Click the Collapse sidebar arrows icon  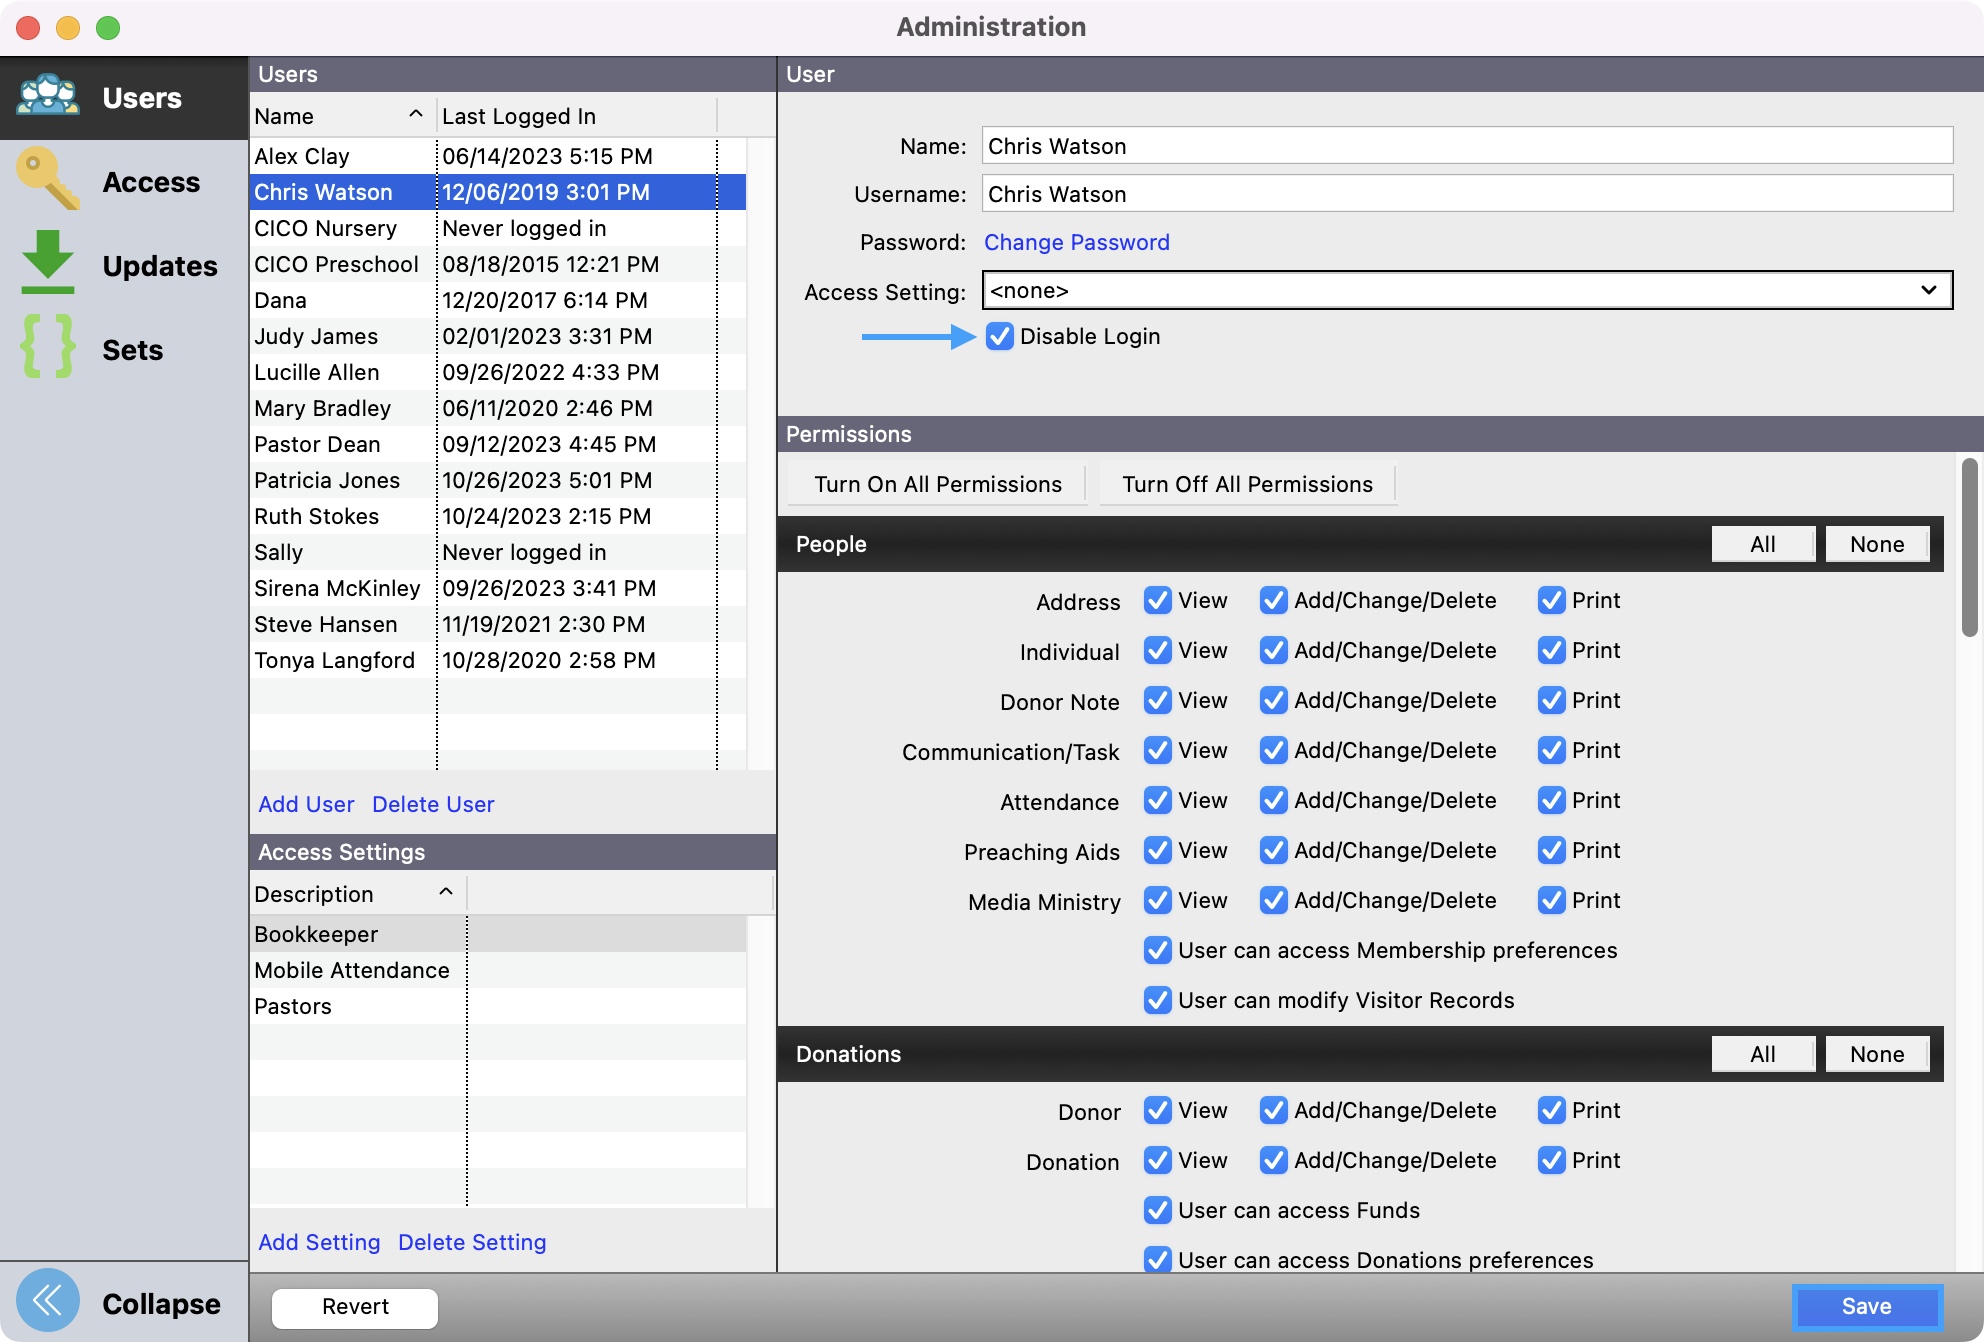tap(47, 1301)
